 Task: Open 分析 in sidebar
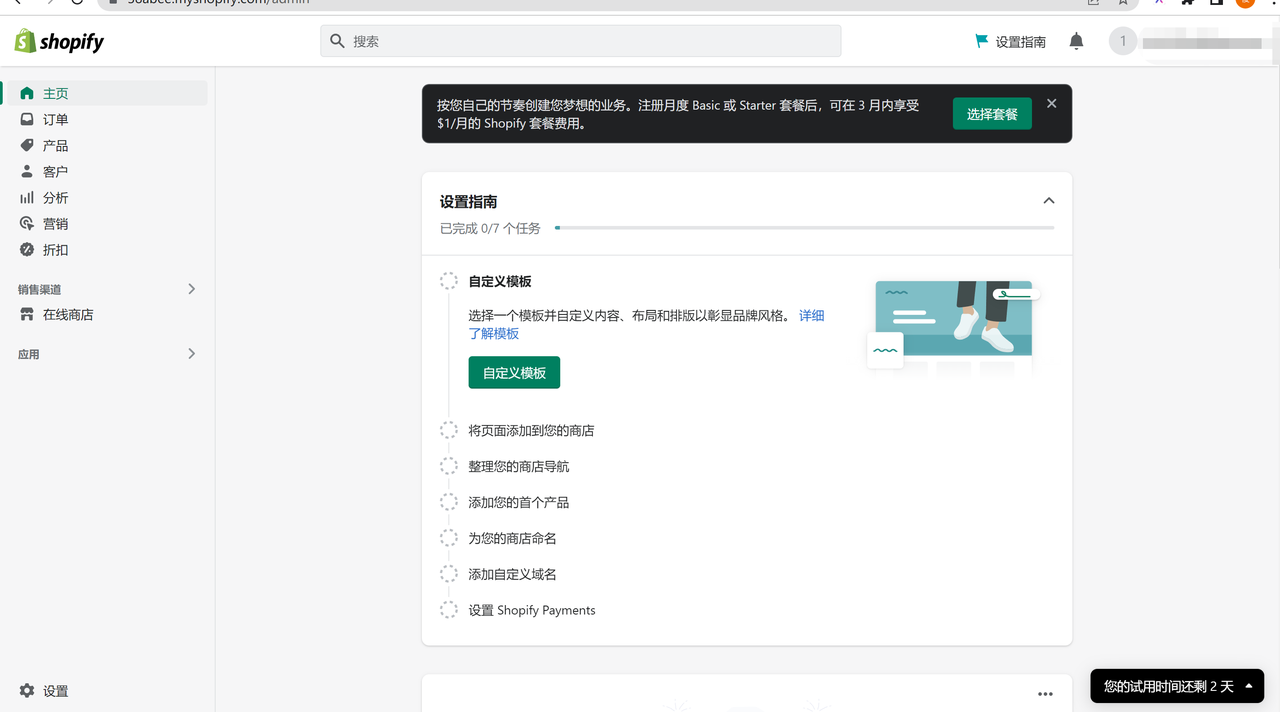point(55,197)
